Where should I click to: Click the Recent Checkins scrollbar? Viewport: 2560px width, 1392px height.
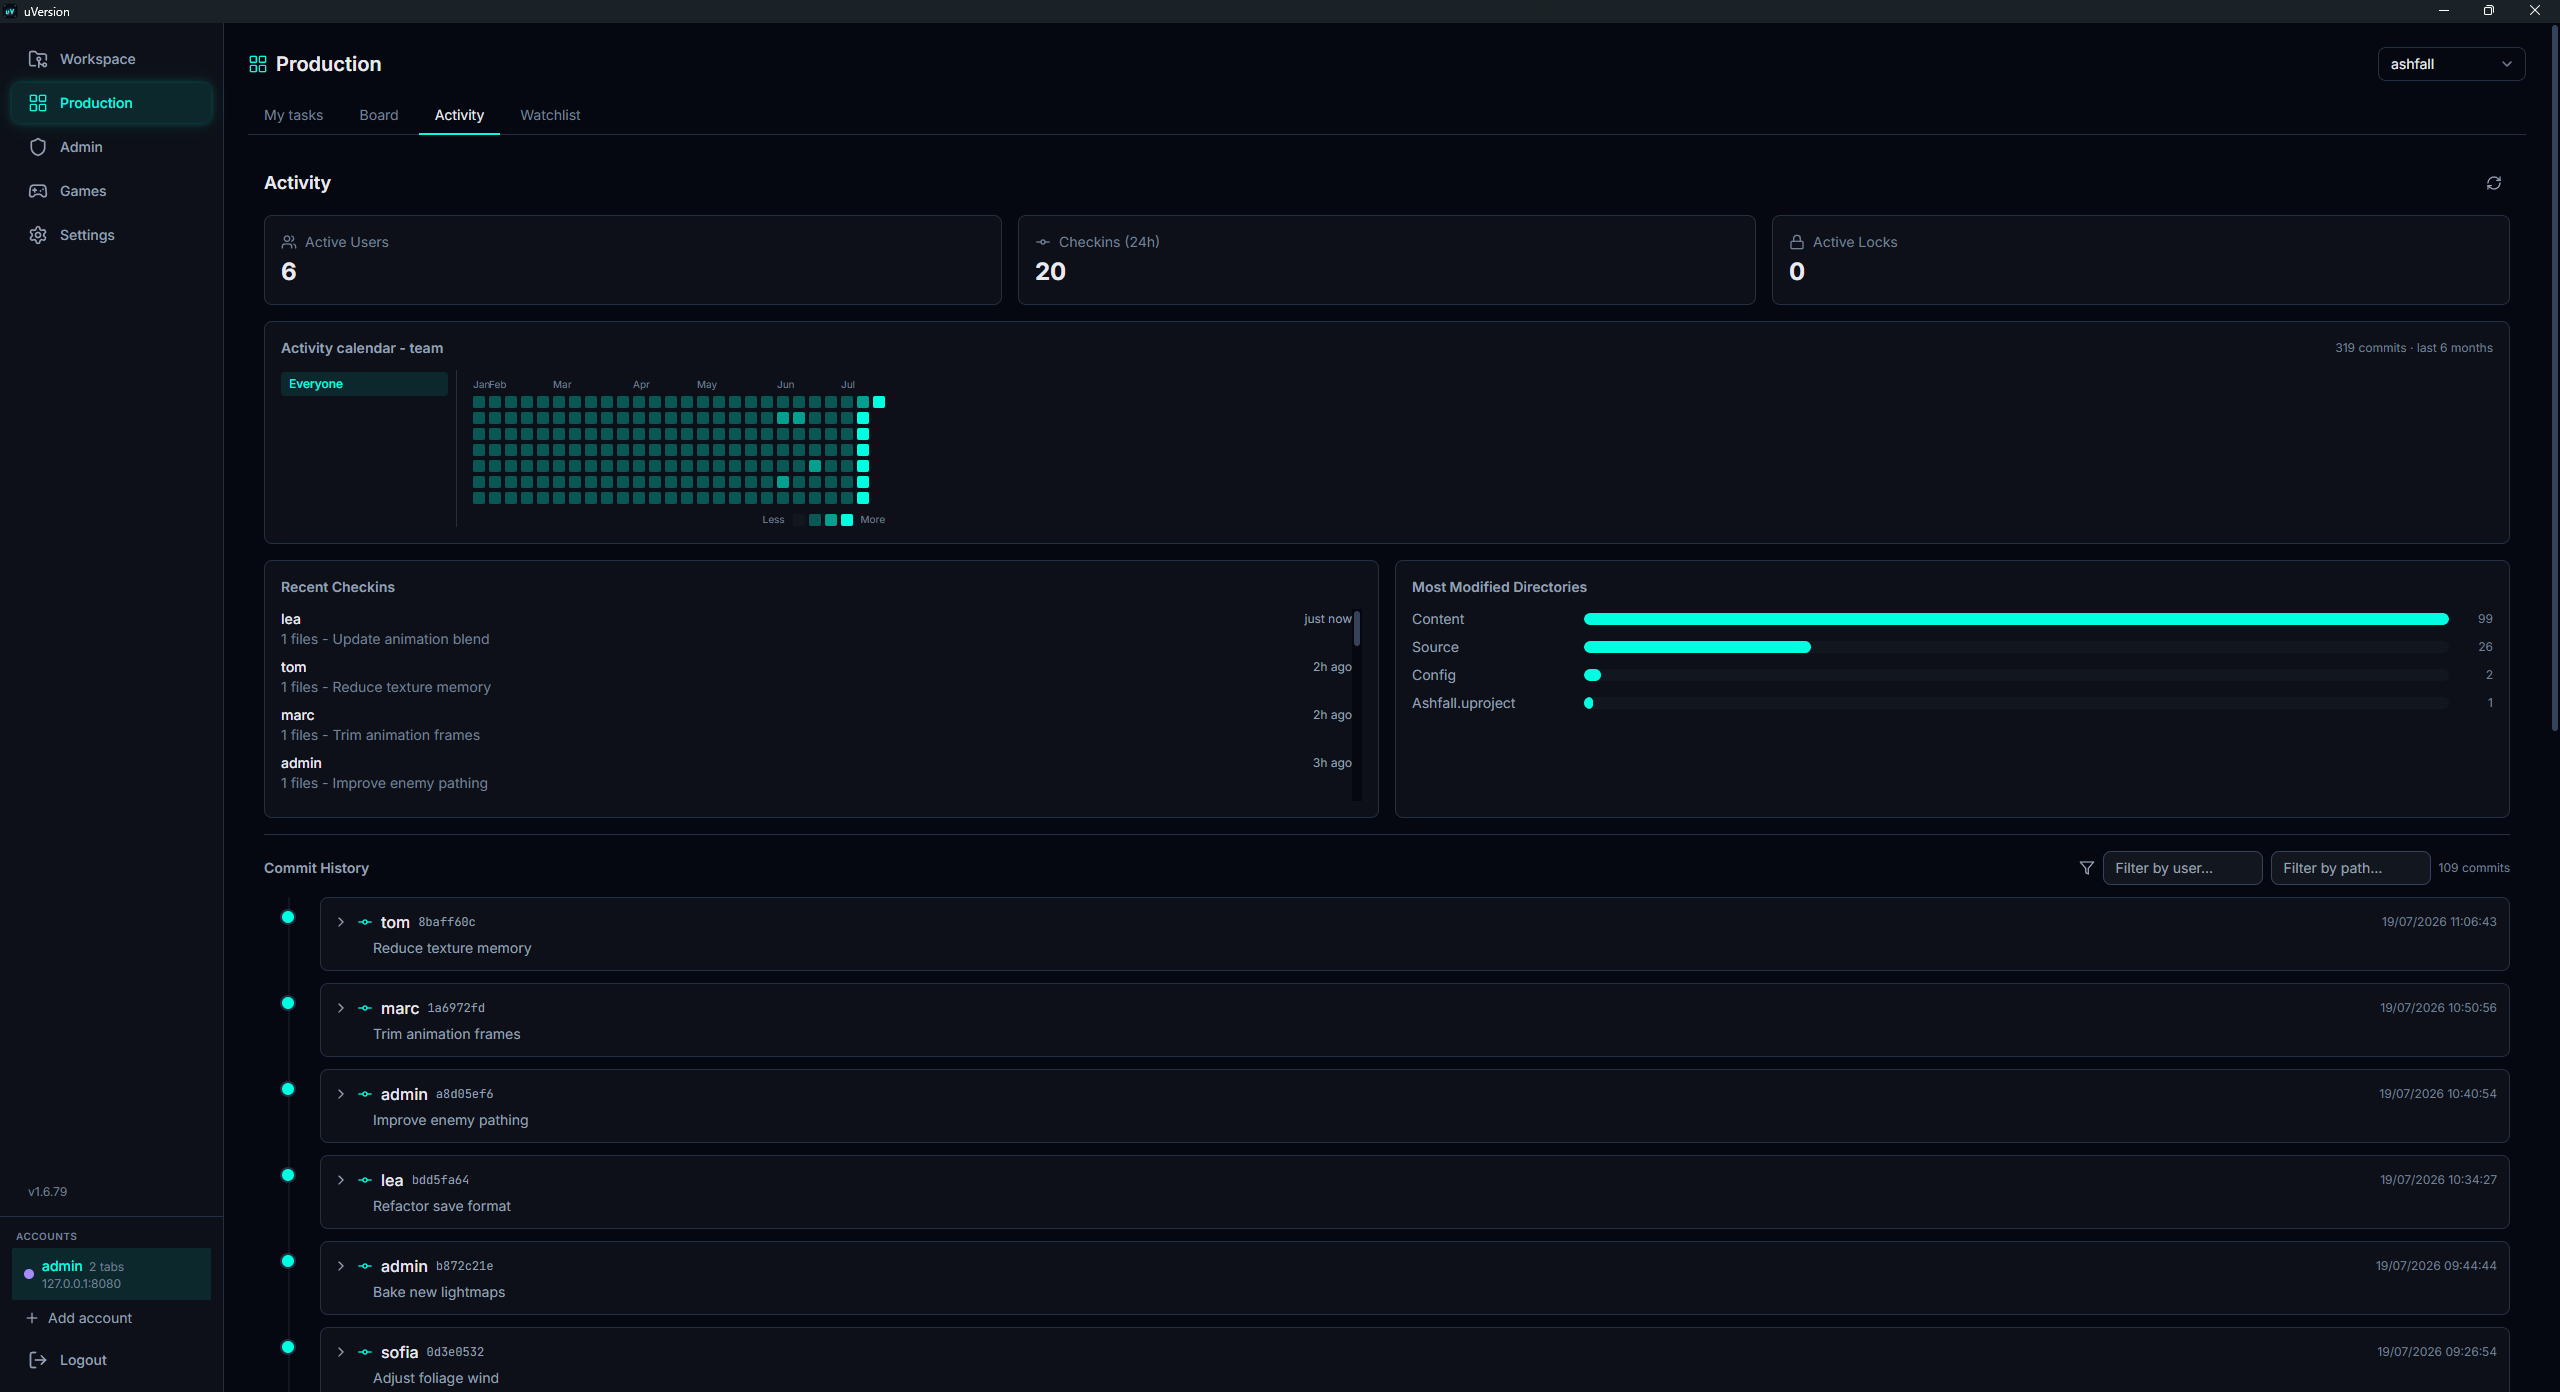[1357, 630]
